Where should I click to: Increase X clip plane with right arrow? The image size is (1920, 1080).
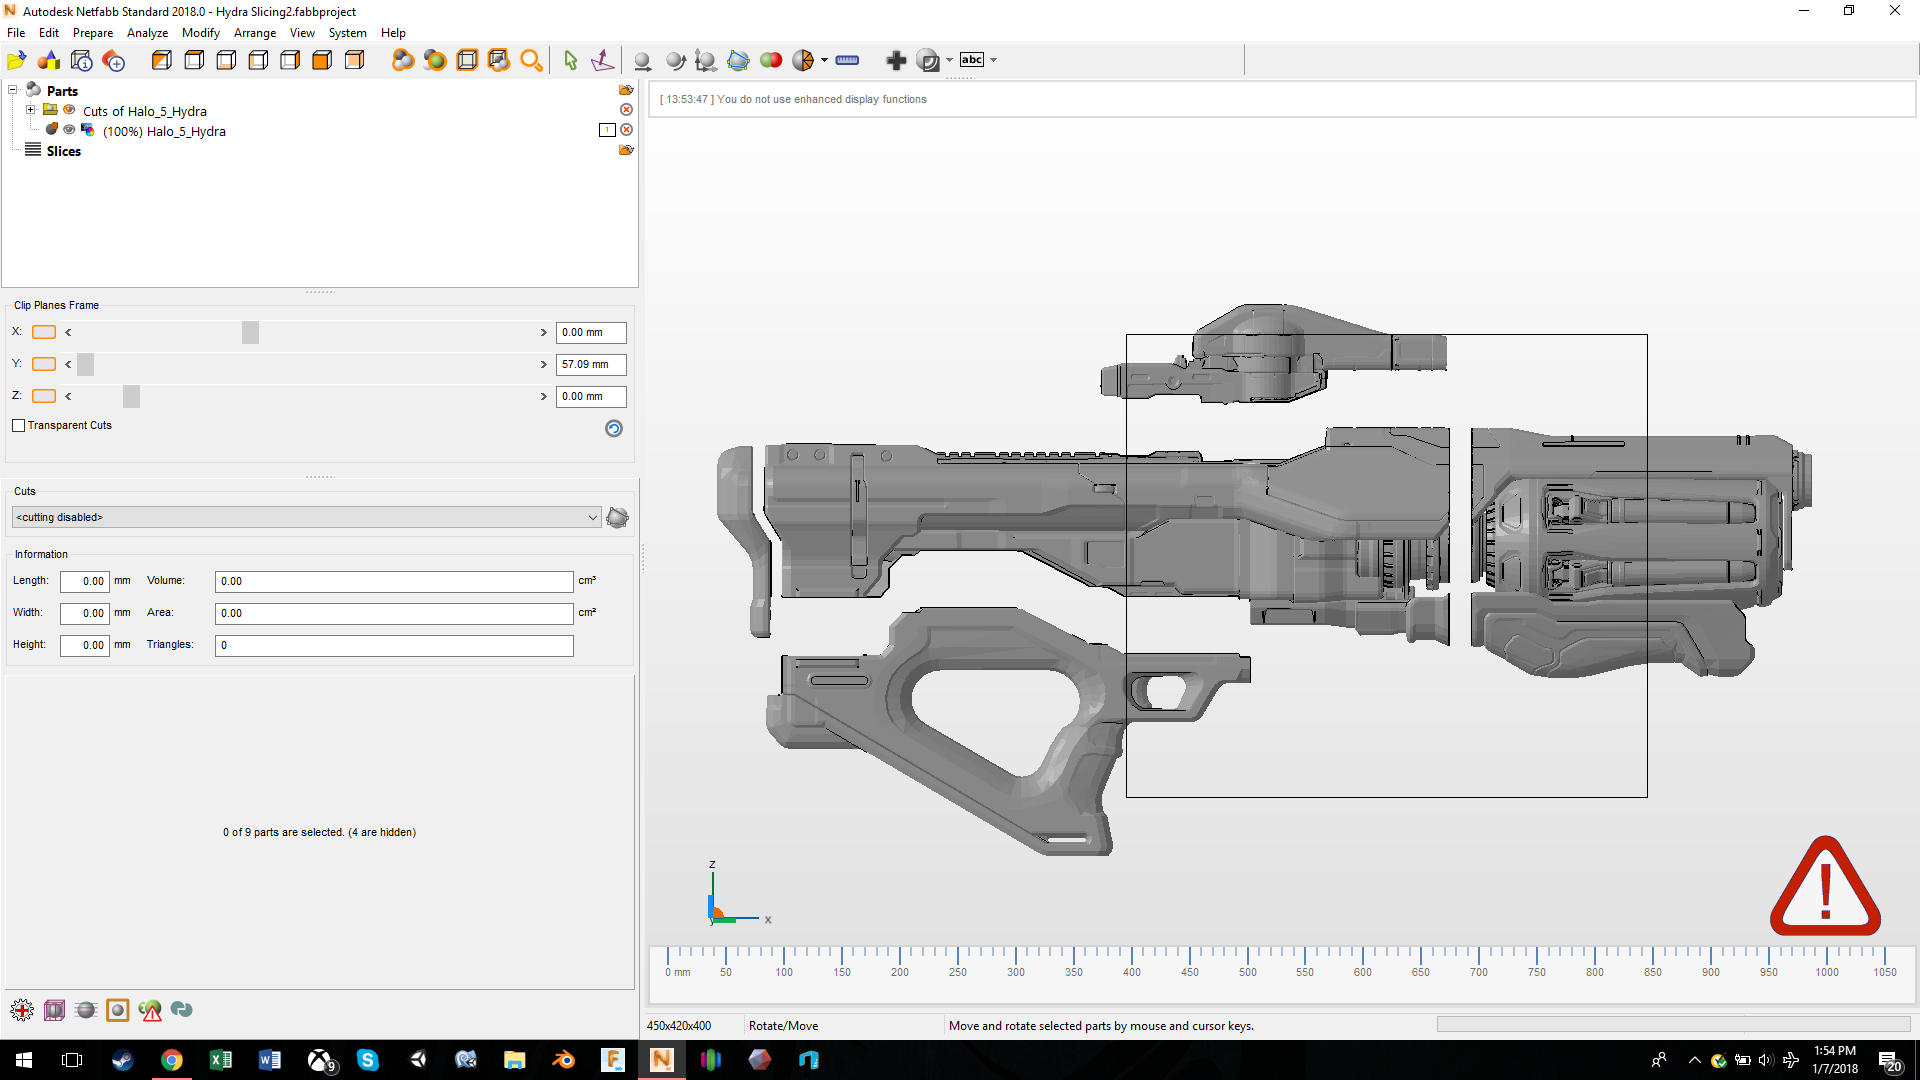[543, 333]
